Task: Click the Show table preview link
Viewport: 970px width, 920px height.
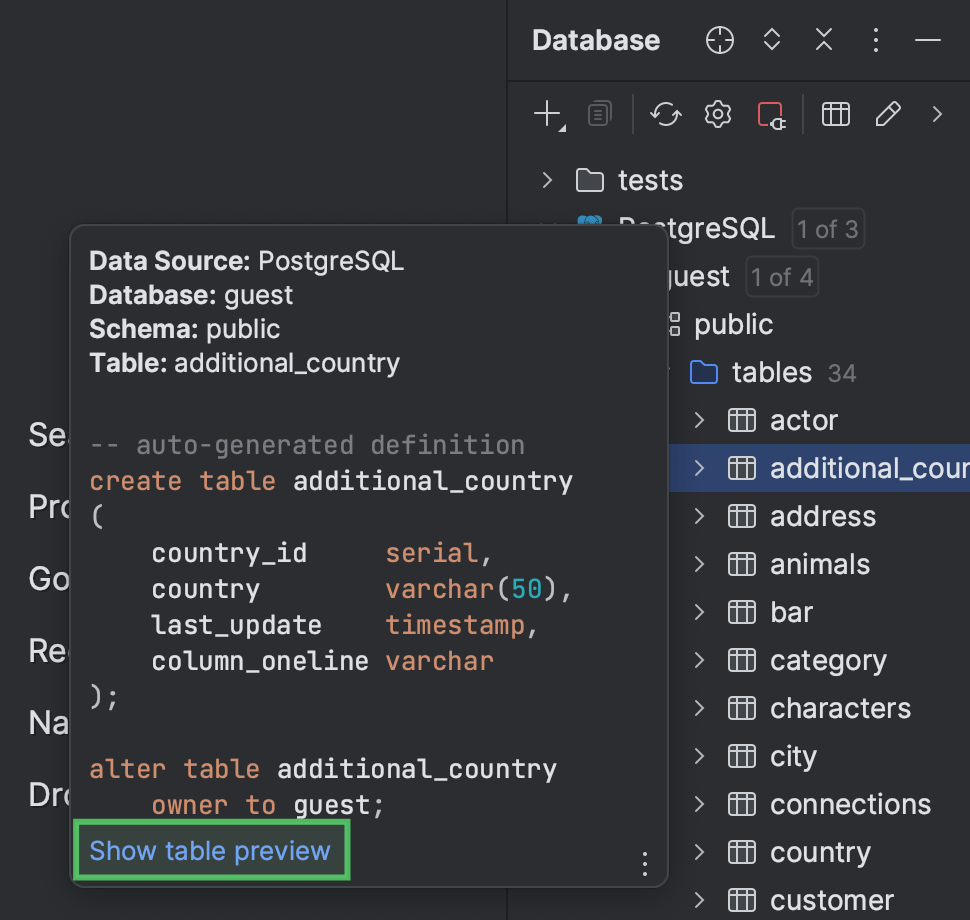Action: tap(211, 851)
